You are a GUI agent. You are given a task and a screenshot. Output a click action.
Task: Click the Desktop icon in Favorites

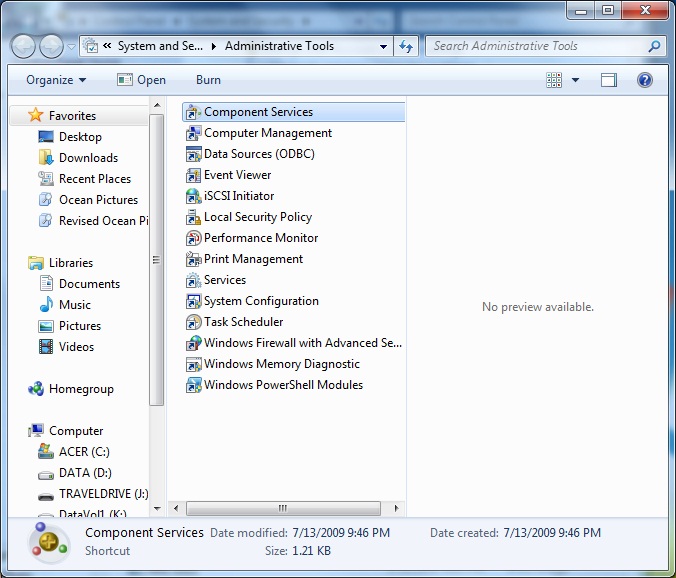(x=46, y=137)
